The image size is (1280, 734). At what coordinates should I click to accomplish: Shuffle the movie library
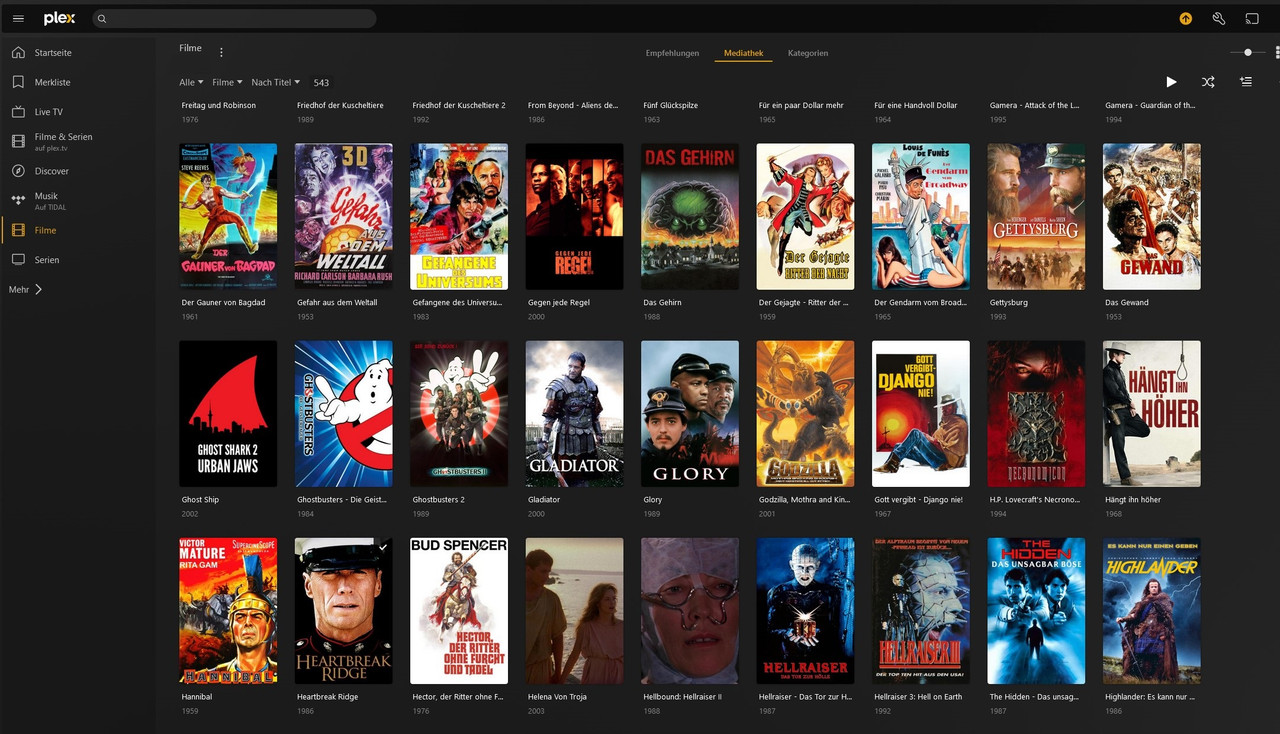pyautogui.click(x=1208, y=82)
